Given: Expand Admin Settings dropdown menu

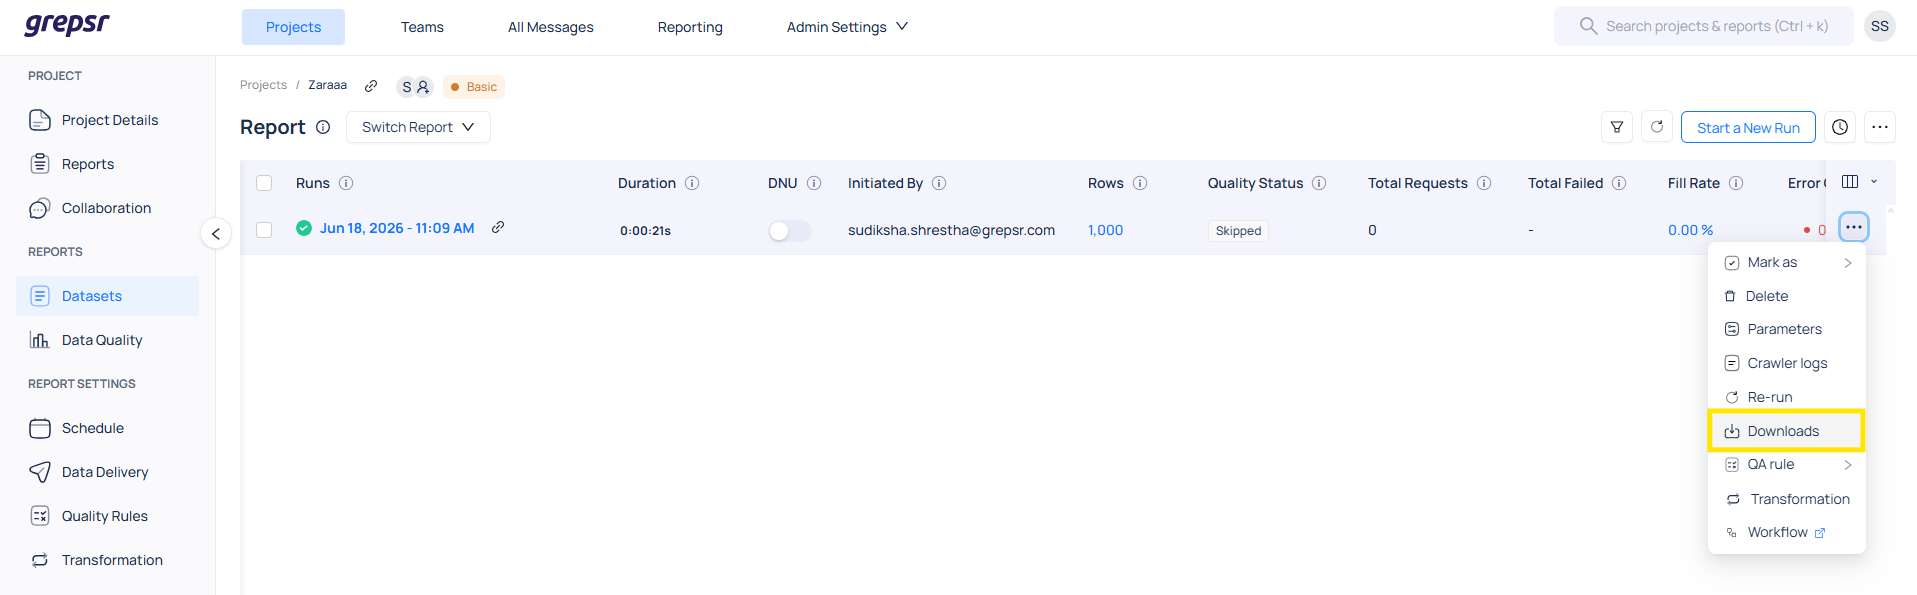Looking at the screenshot, I should point(846,27).
